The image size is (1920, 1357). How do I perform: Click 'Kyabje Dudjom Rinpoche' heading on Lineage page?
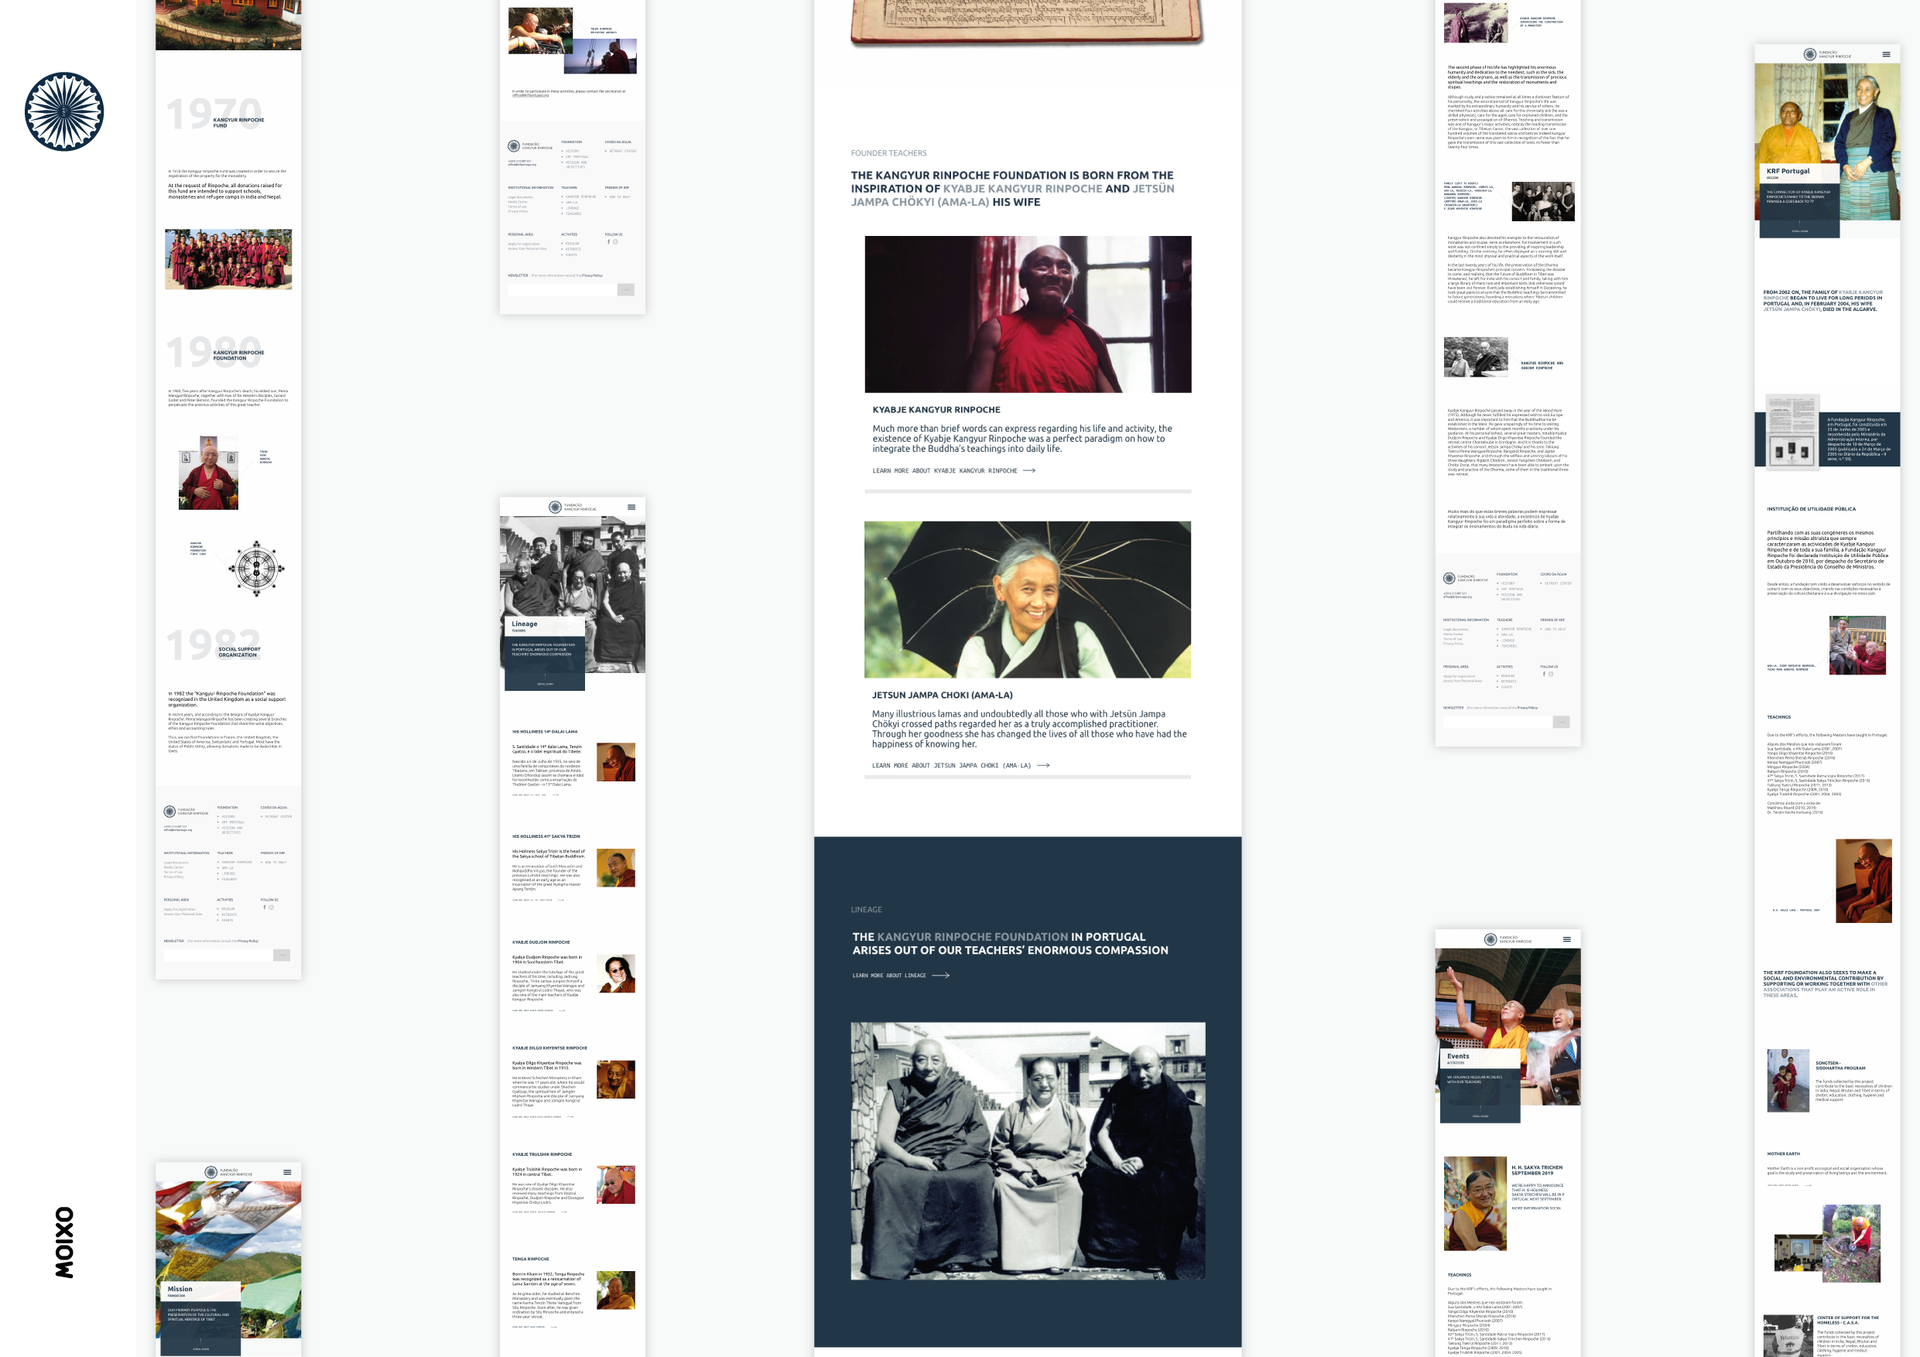541,942
